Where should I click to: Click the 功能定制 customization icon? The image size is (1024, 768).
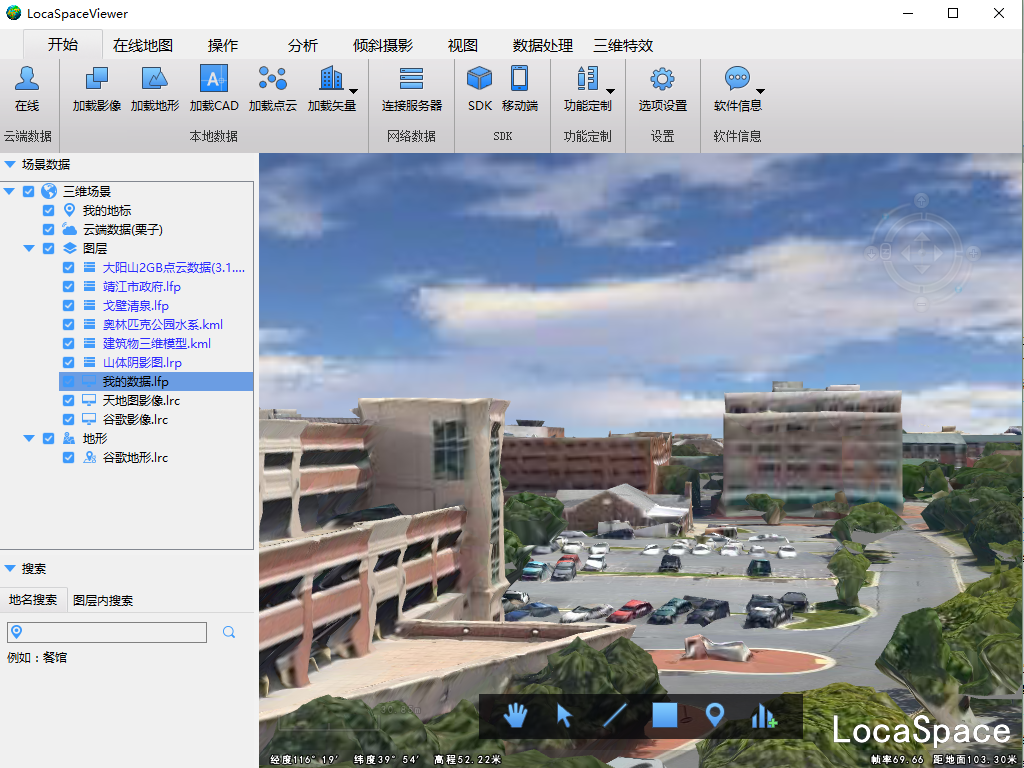click(x=587, y=78)
